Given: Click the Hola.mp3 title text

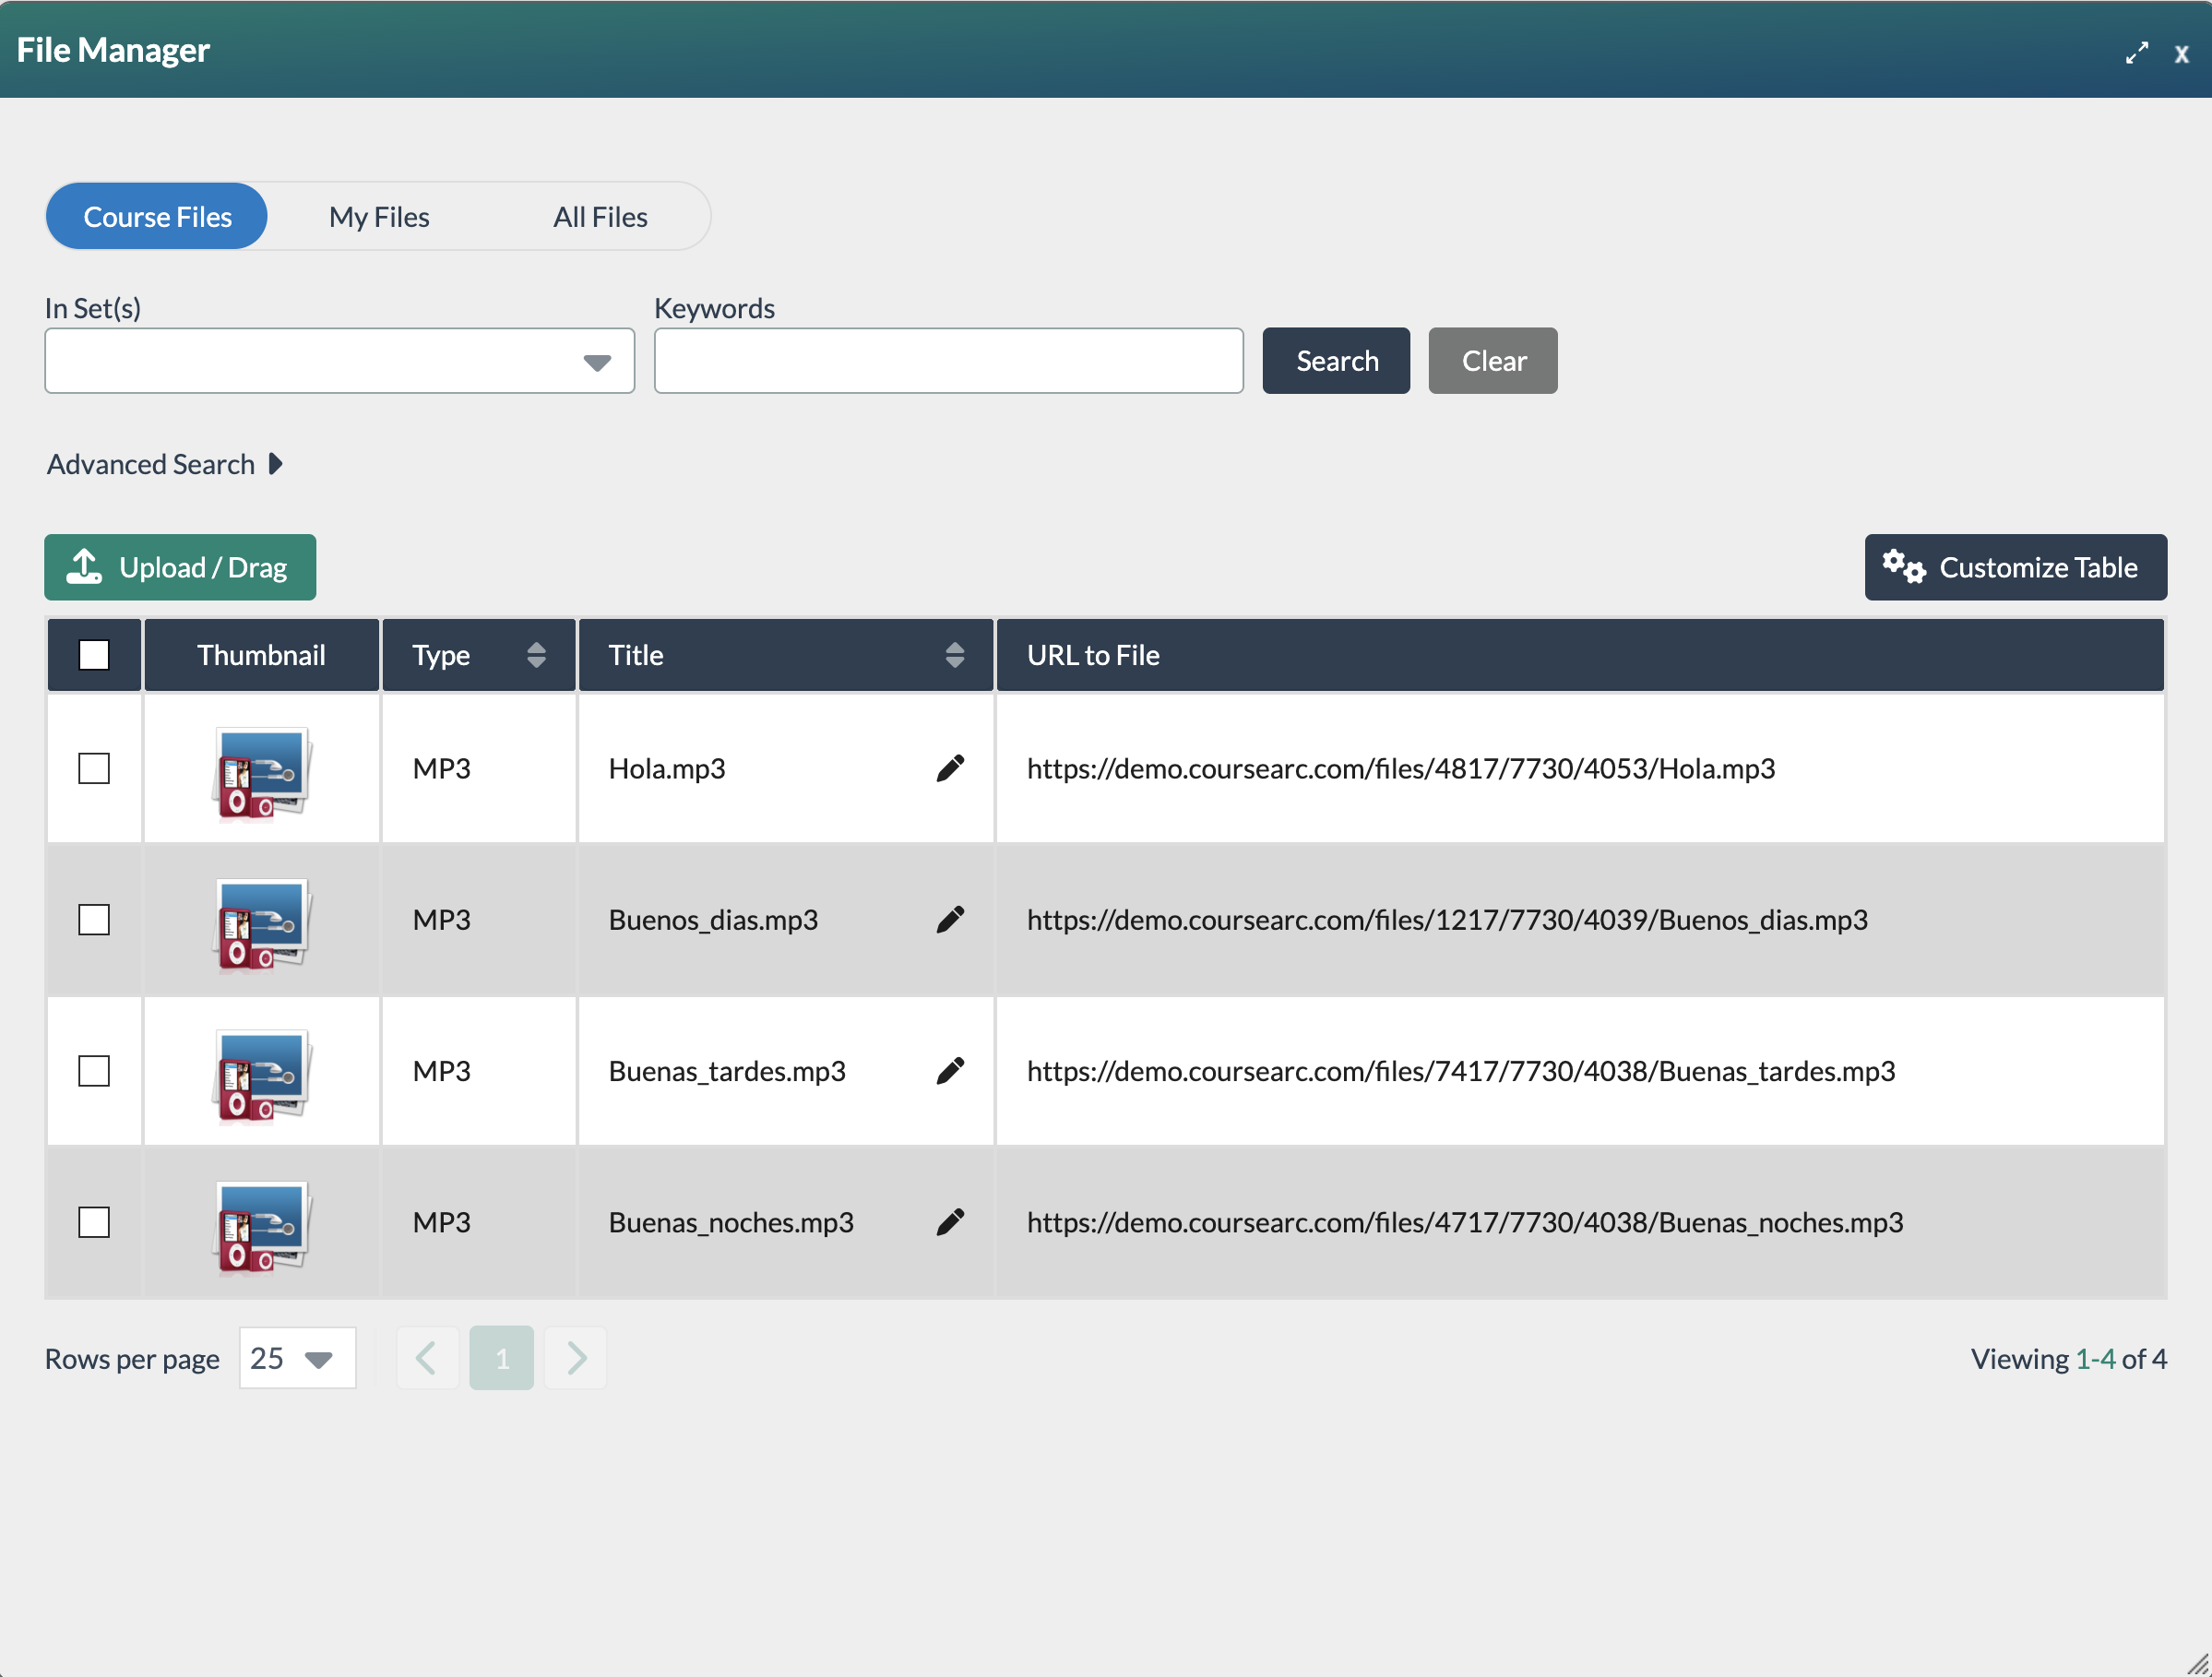Looking at the screenshot, I should (x=667, y=768).
